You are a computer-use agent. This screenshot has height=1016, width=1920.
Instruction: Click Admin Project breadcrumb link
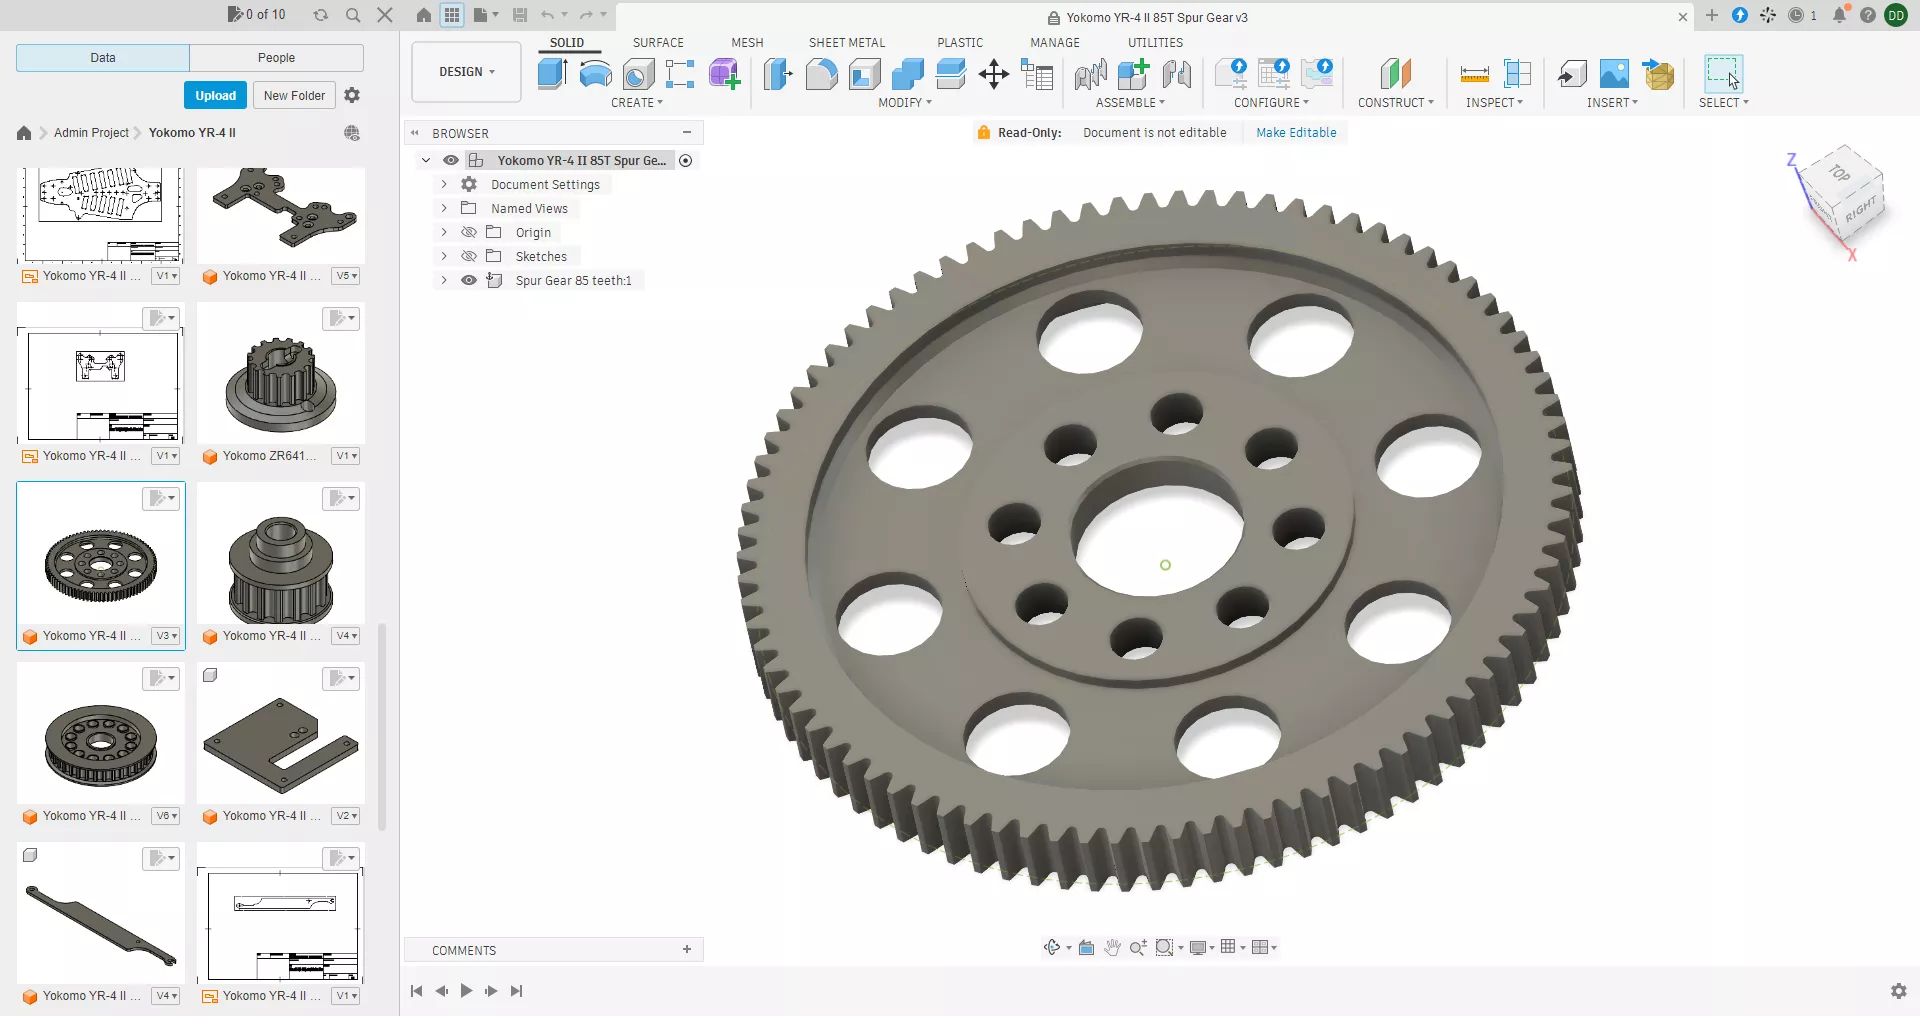[x=91, y=133]
